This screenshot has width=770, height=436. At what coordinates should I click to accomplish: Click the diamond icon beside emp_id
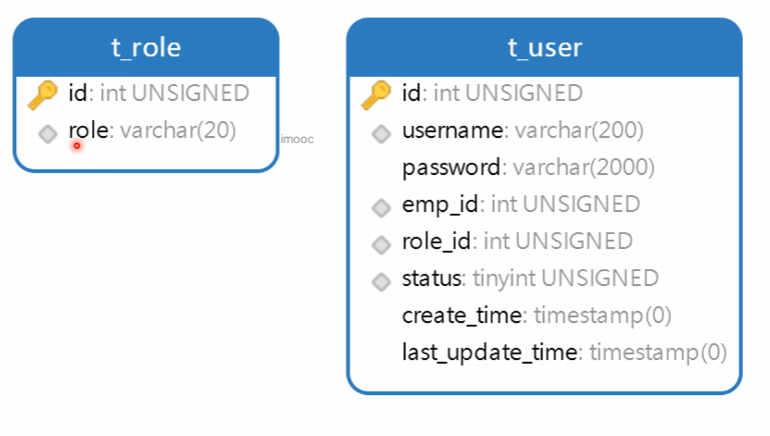pyautogui.click(x=380, y=208)
